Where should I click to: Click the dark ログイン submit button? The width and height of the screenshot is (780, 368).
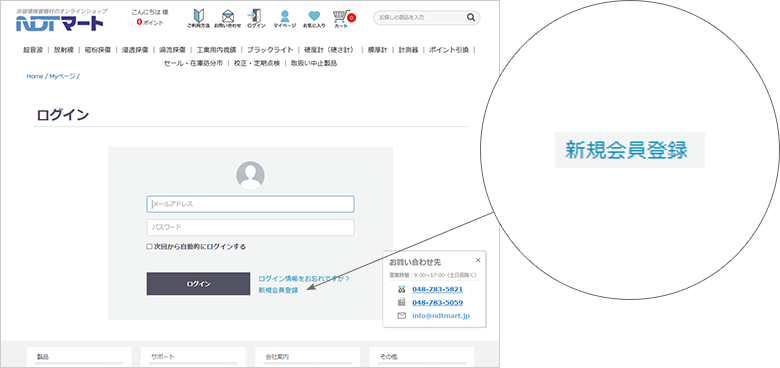click(198, 283)
